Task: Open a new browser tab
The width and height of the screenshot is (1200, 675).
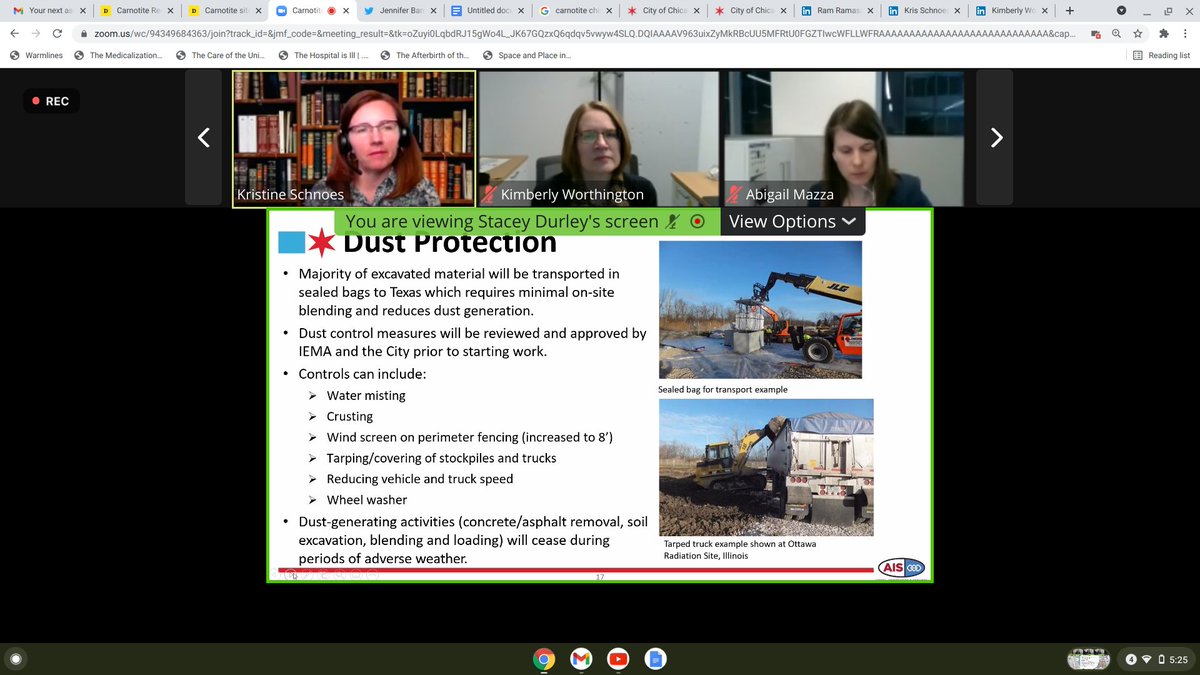Action: click(1069, 11)
